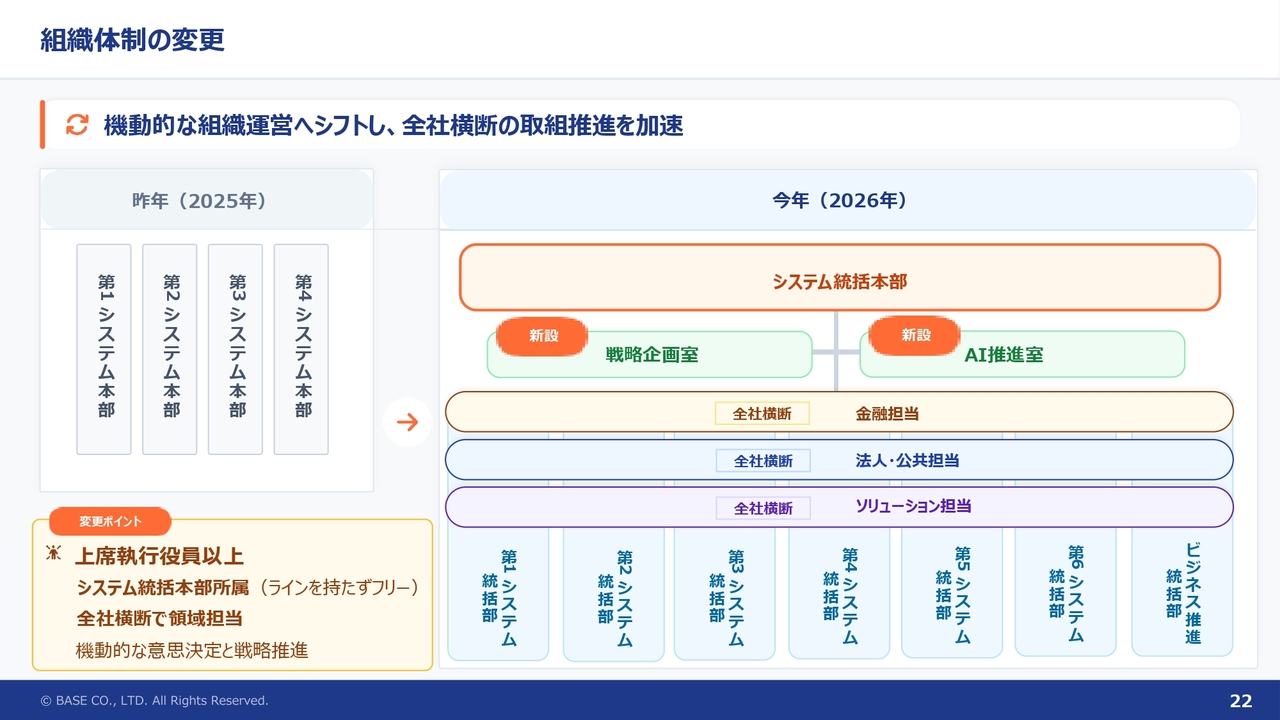Select the 昨年（2025年） header

pyautogui.click(x=206, y=201)
